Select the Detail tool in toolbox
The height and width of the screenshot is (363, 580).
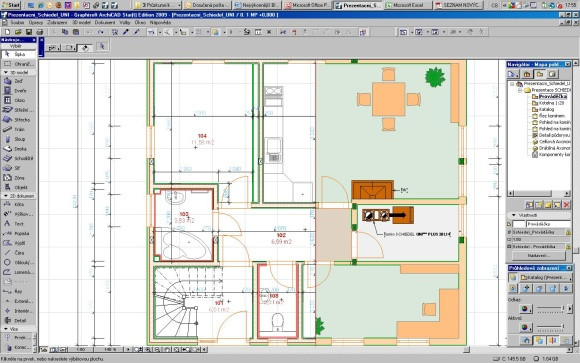click(x=18, y=320)
